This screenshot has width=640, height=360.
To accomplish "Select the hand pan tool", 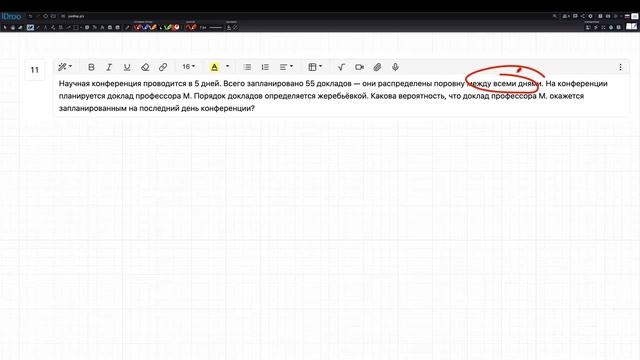I will click(x=13, y=27).
